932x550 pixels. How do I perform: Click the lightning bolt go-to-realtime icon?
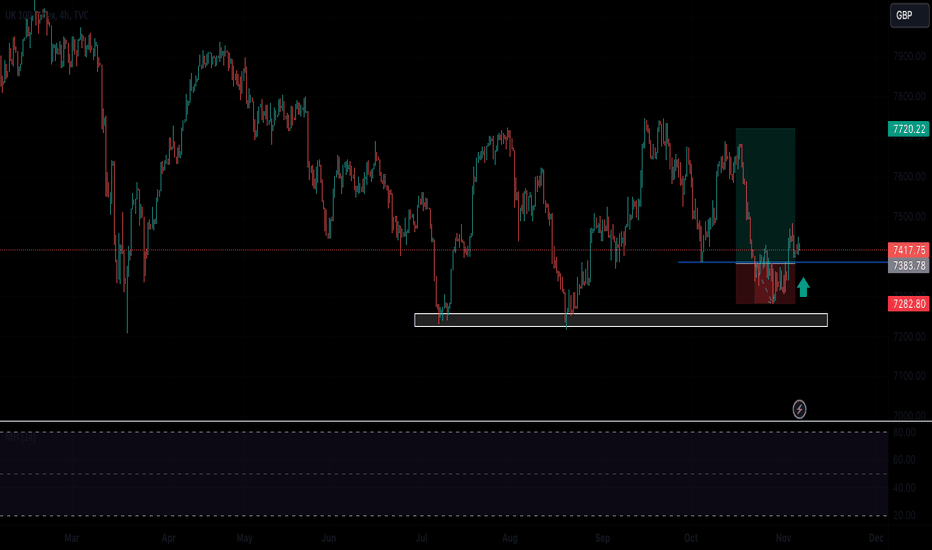point(799,409)
